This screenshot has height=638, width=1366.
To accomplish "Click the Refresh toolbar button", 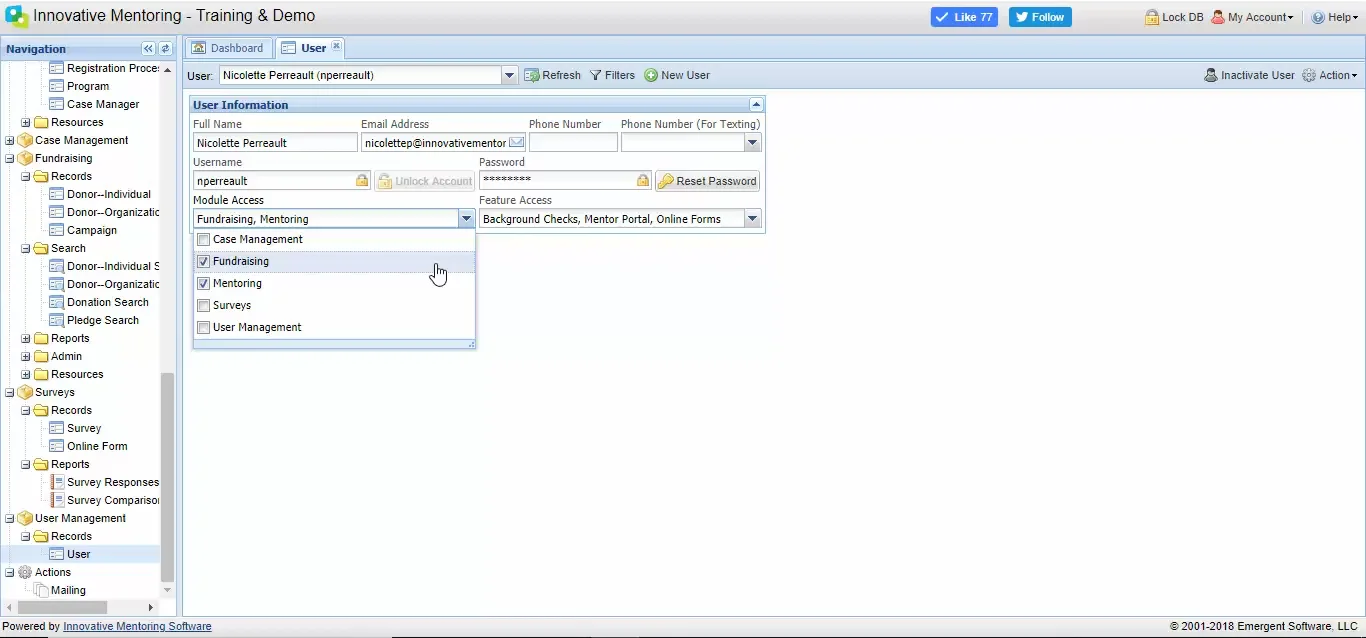I will click(553, 75).
